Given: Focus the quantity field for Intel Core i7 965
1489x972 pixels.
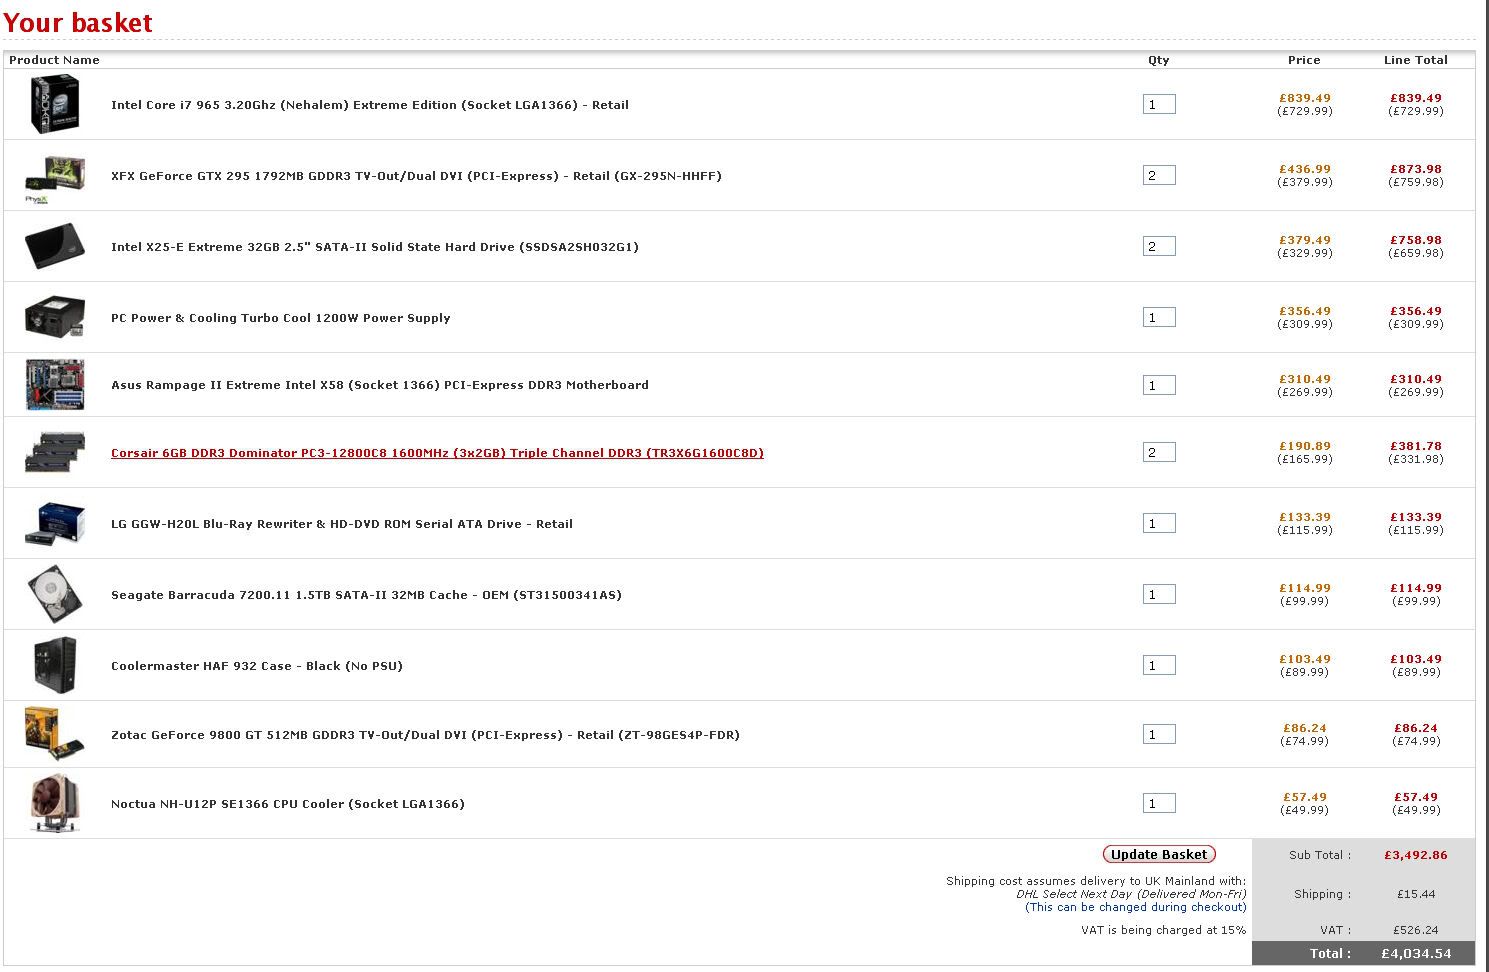Looking at the screenshot, I should click(1159, 104).
